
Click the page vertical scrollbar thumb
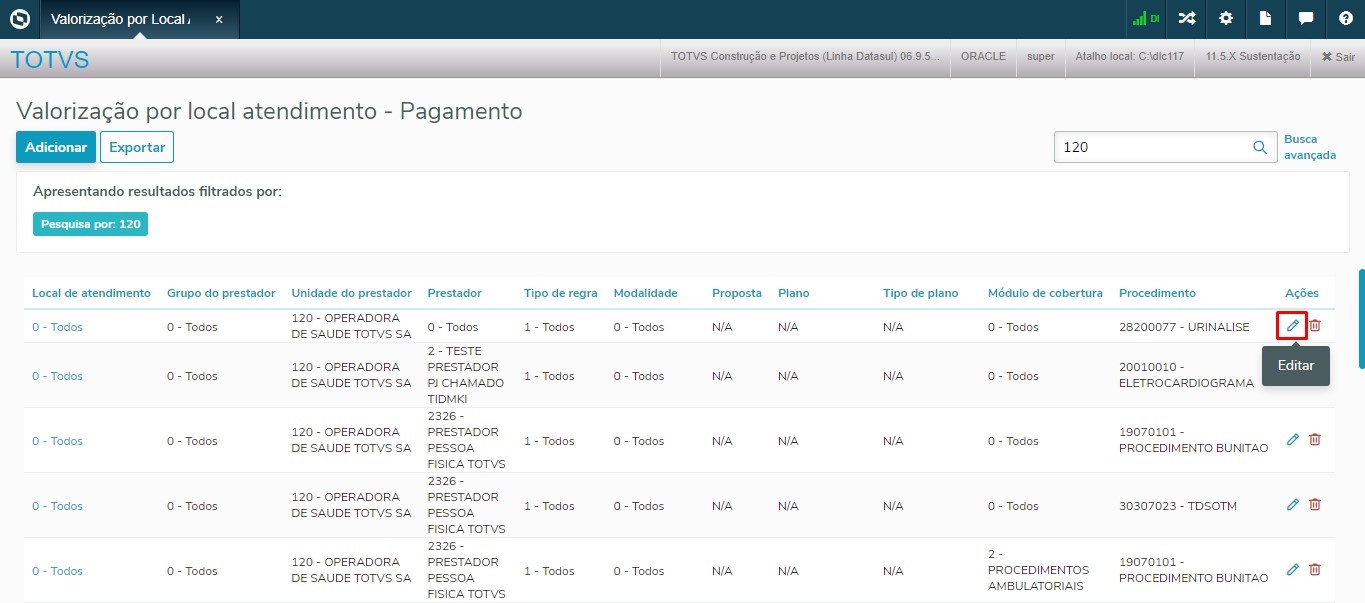pyautogui.click(x=1360, y=318)
